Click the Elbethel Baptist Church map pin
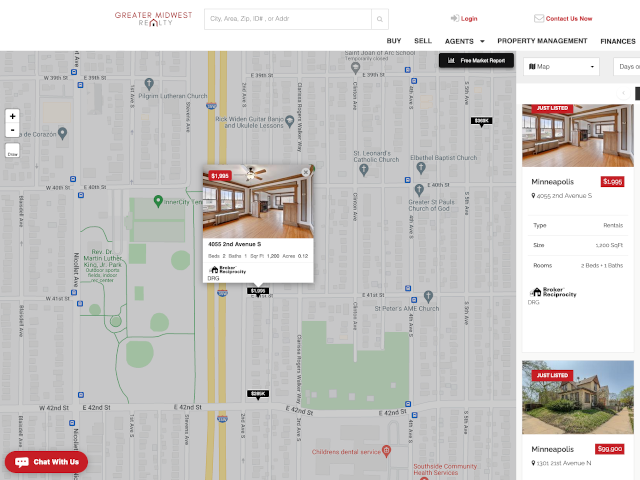Image resolution: width=640 pixels, height=480 pixels. [x=421, y=168]
